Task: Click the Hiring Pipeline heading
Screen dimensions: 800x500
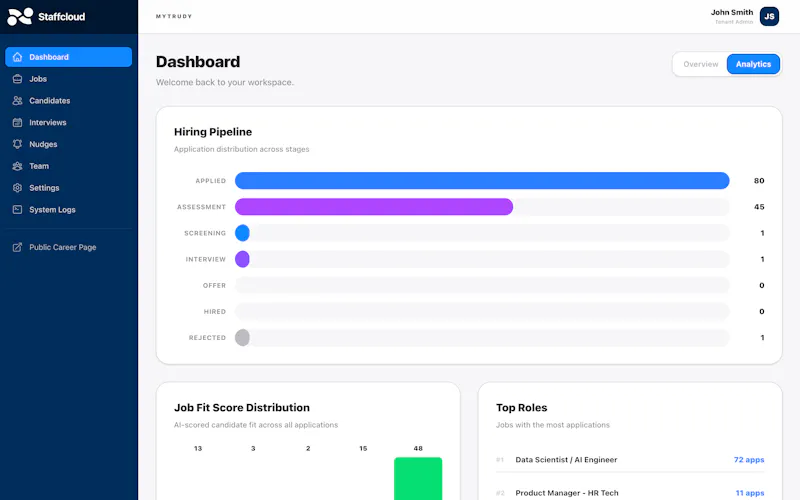Action: [x=213, y=132]
